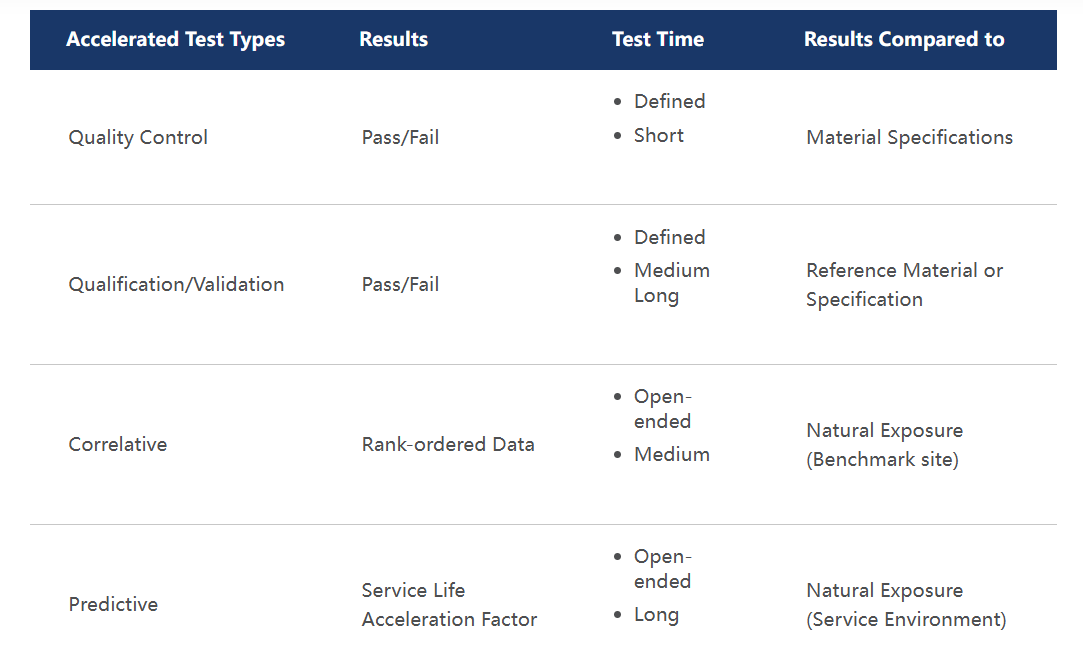The width and height of the screenshot is (1083, 669).
Task: Click Reference Material or Specification text
Action: click(905, 284)
